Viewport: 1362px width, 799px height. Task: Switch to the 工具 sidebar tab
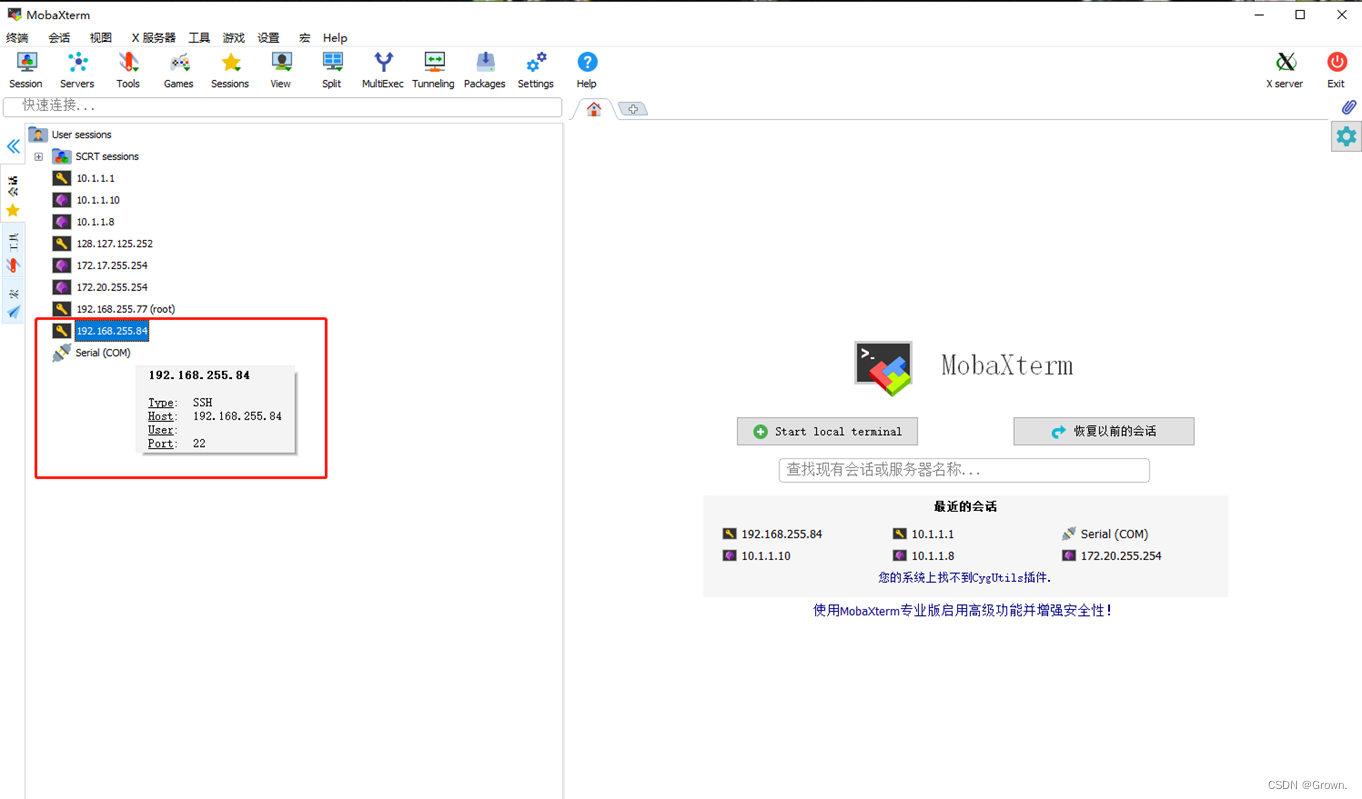(13, 252)
